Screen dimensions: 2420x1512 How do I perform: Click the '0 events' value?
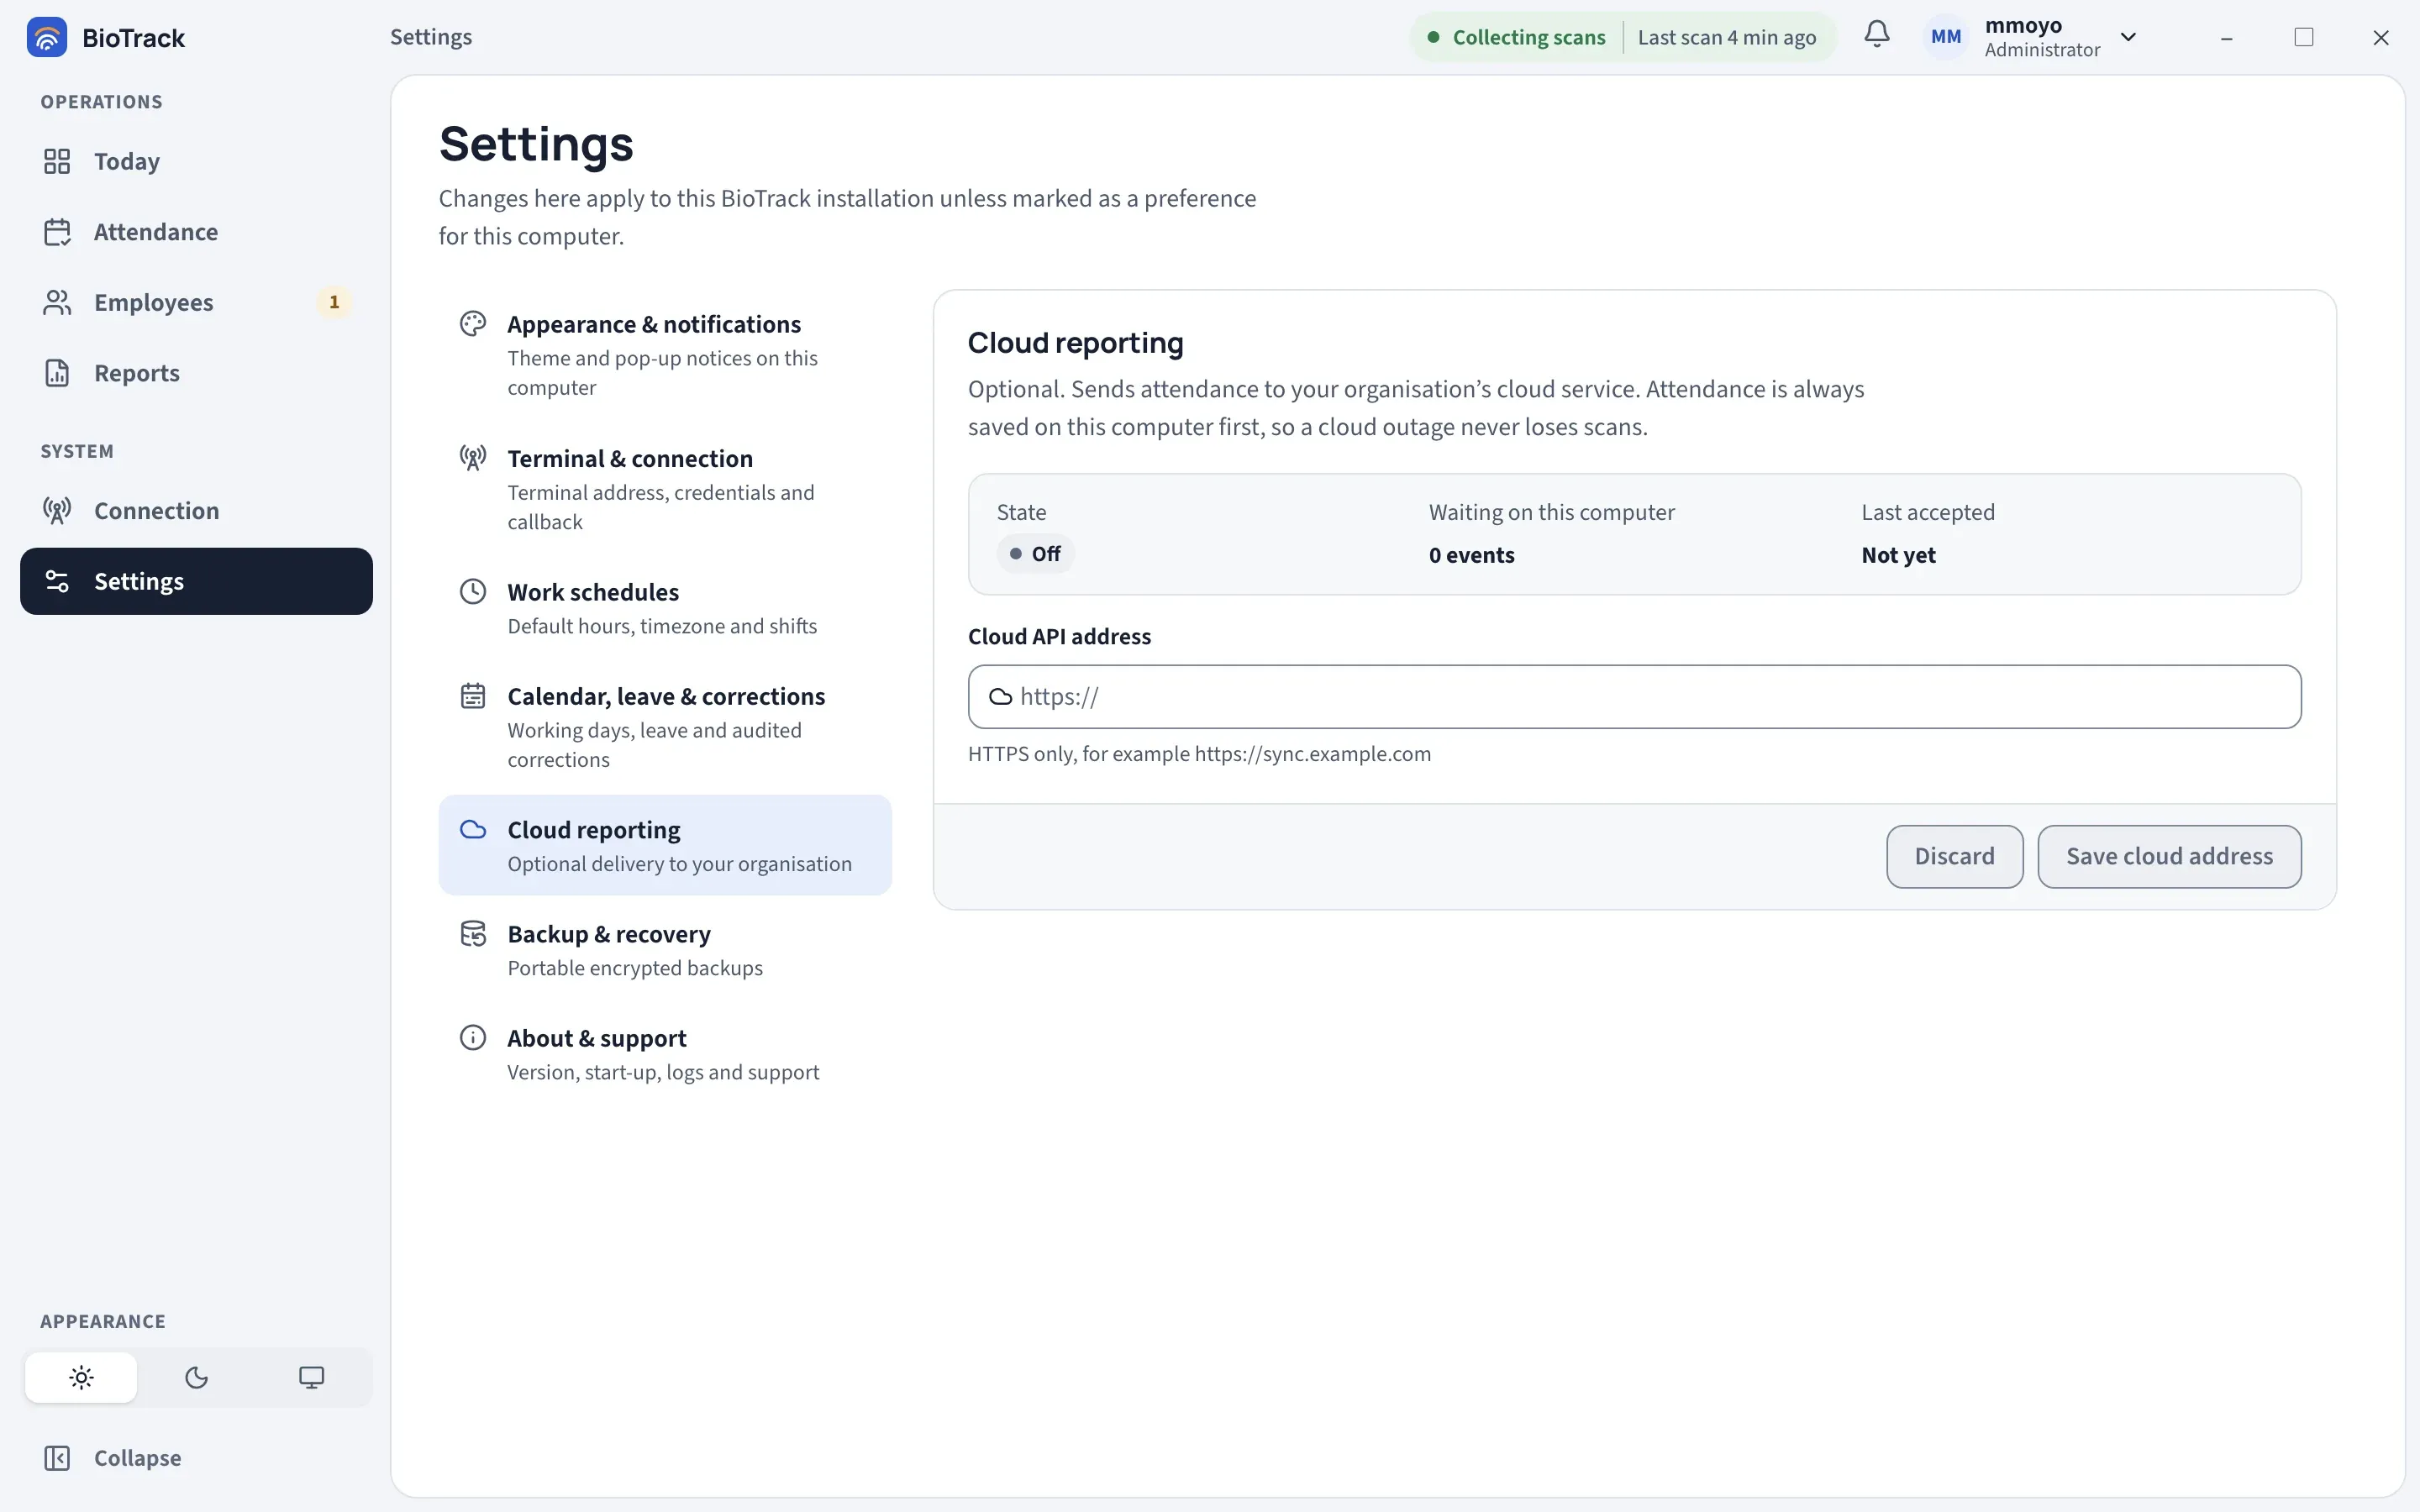pos(1471,555)
